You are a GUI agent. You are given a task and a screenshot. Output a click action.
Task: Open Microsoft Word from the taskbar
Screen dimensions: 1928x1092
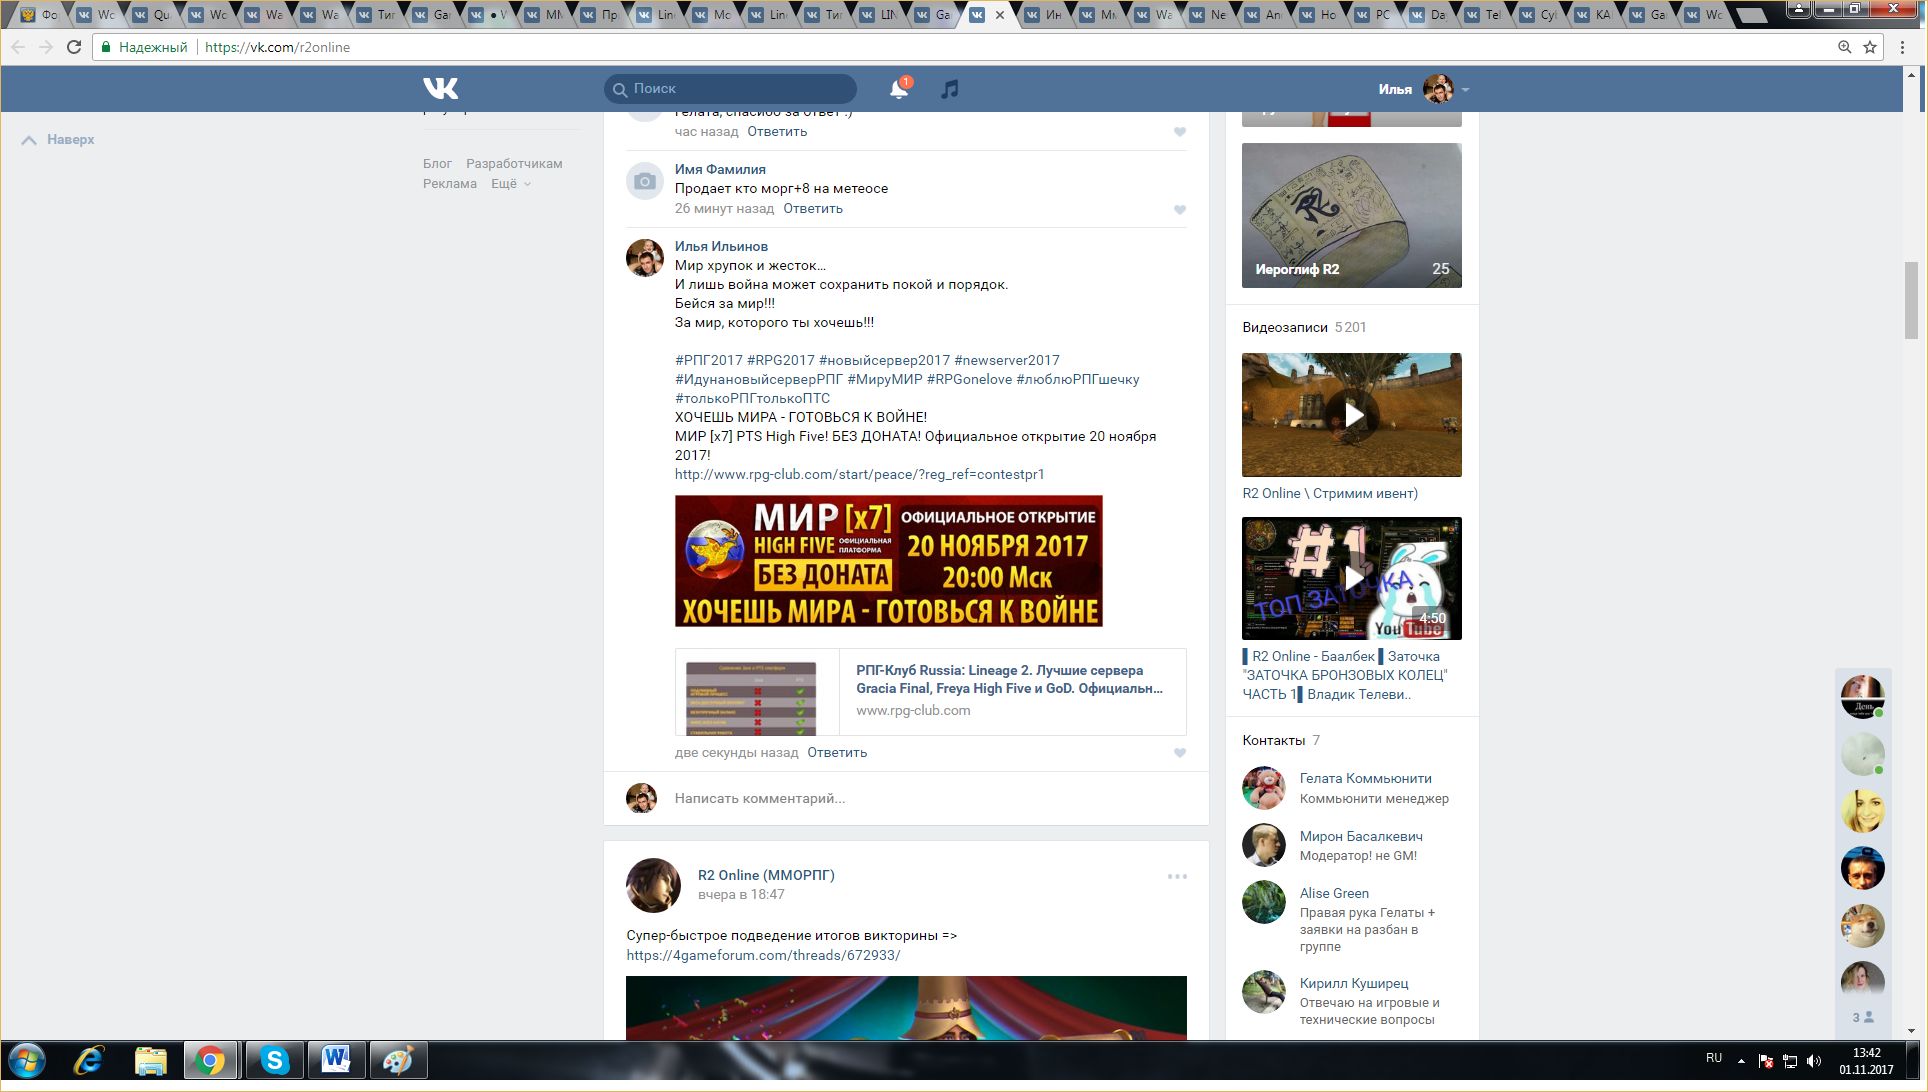[336, 1060]
